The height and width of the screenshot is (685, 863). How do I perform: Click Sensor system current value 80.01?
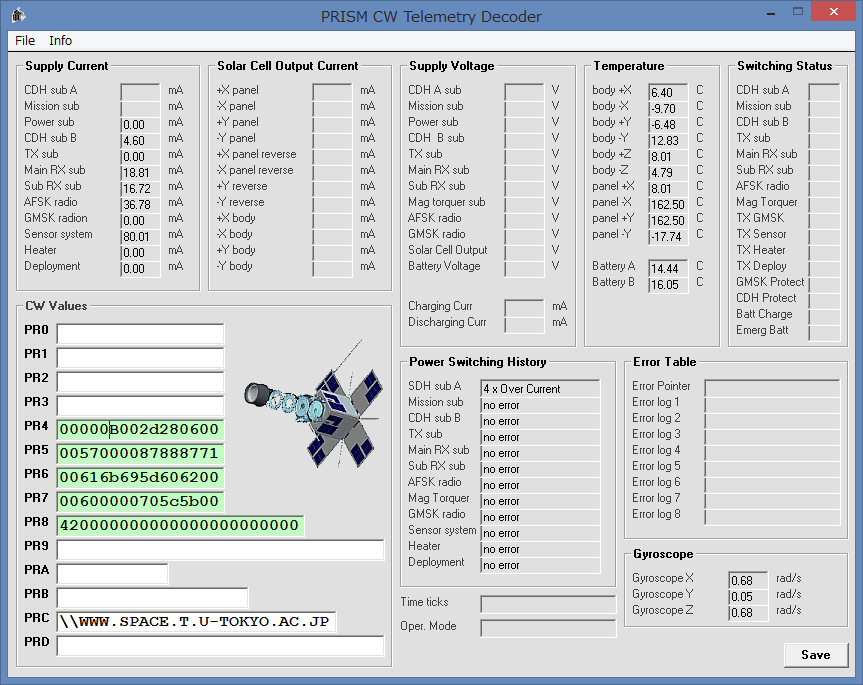[x=140, y=237]
